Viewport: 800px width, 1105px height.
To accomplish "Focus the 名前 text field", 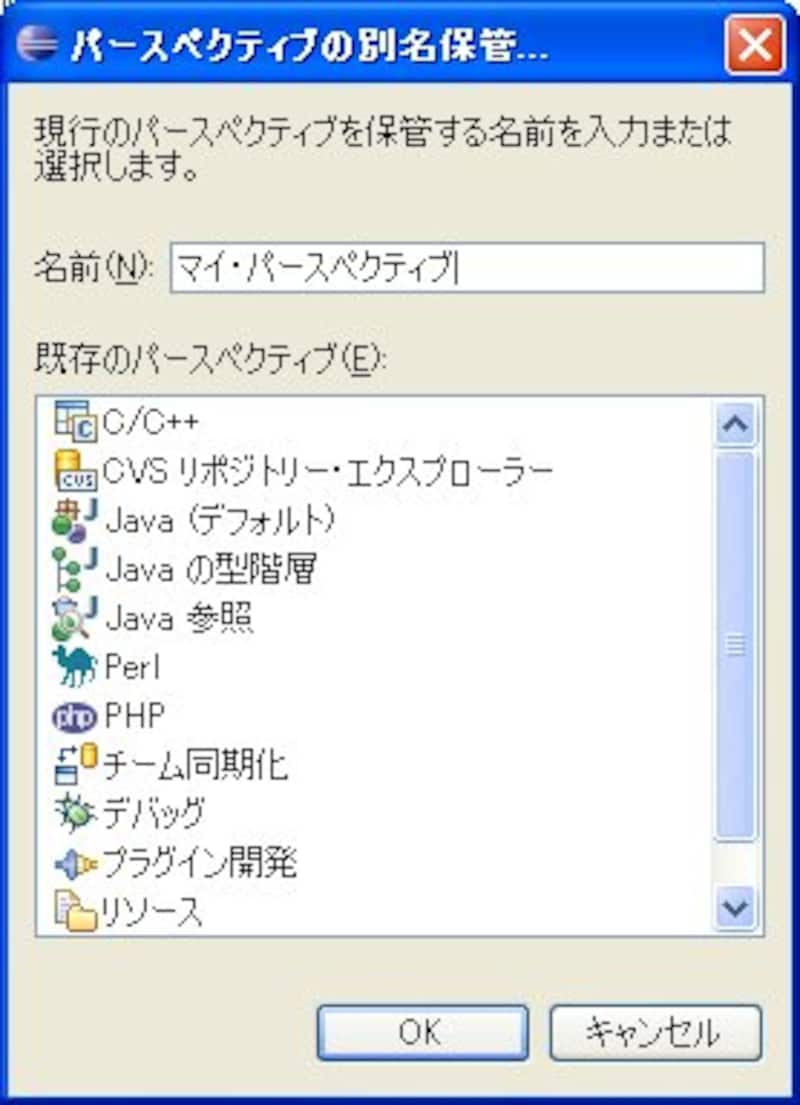I will point(466,267).
